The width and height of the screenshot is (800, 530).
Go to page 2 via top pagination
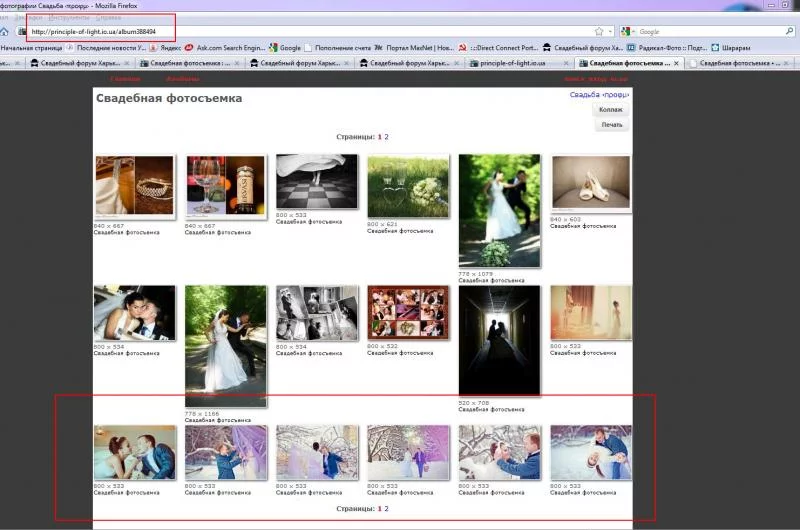386,136
